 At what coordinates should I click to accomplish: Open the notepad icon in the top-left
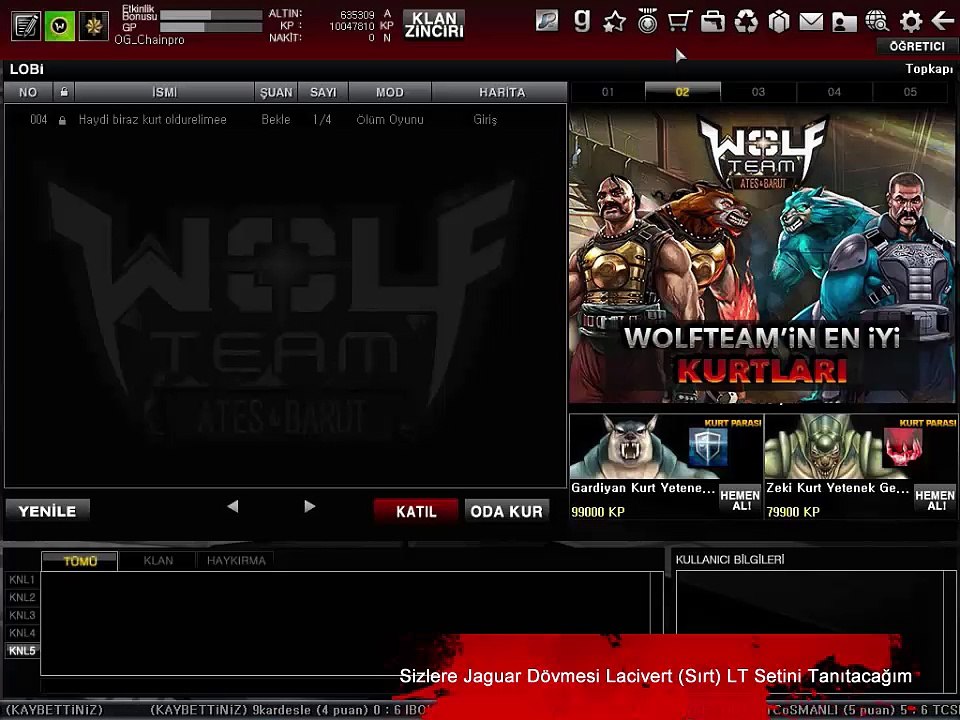click(x=26, y=26)
